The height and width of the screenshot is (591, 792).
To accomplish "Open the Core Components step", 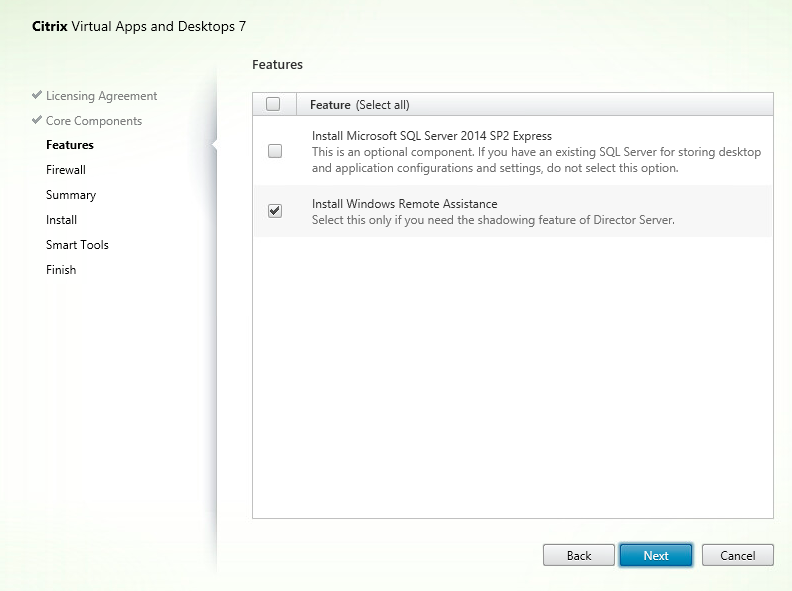I will (94, 121).
